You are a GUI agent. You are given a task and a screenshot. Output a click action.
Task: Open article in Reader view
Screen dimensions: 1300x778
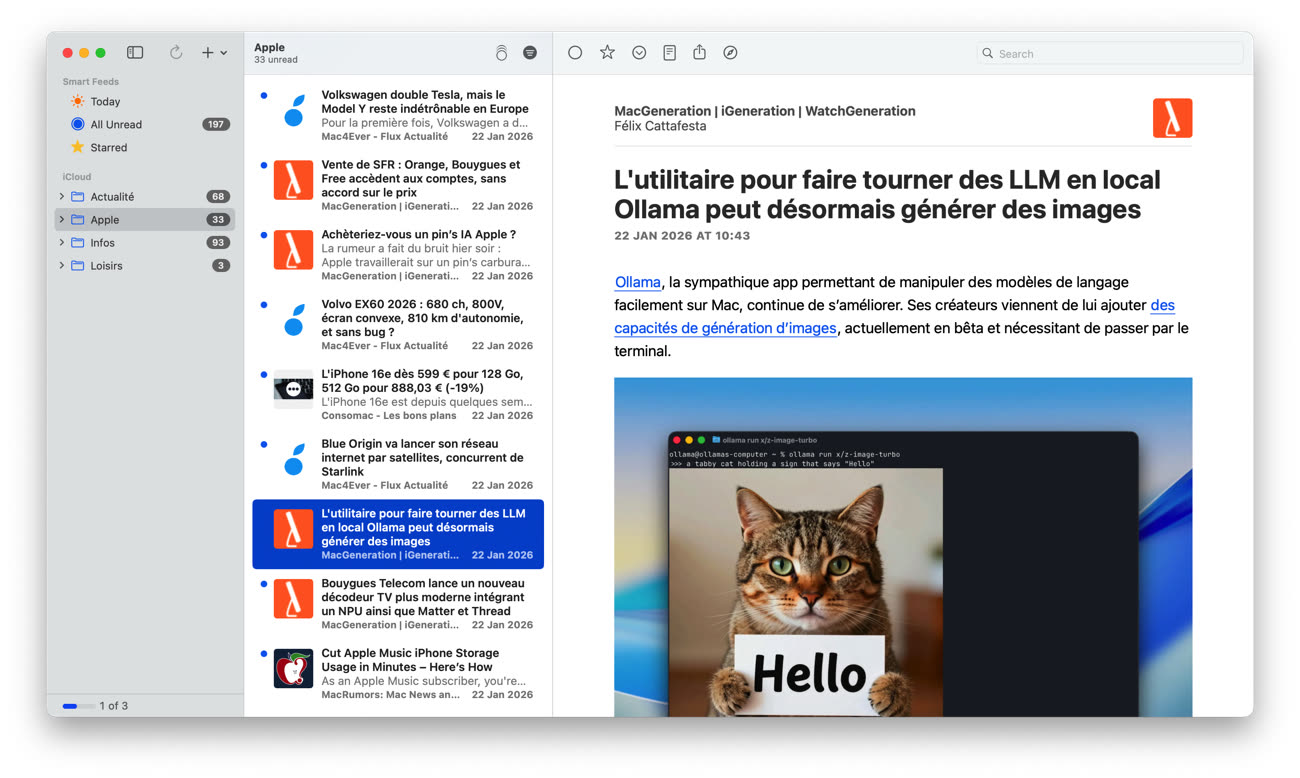[670, 53]
